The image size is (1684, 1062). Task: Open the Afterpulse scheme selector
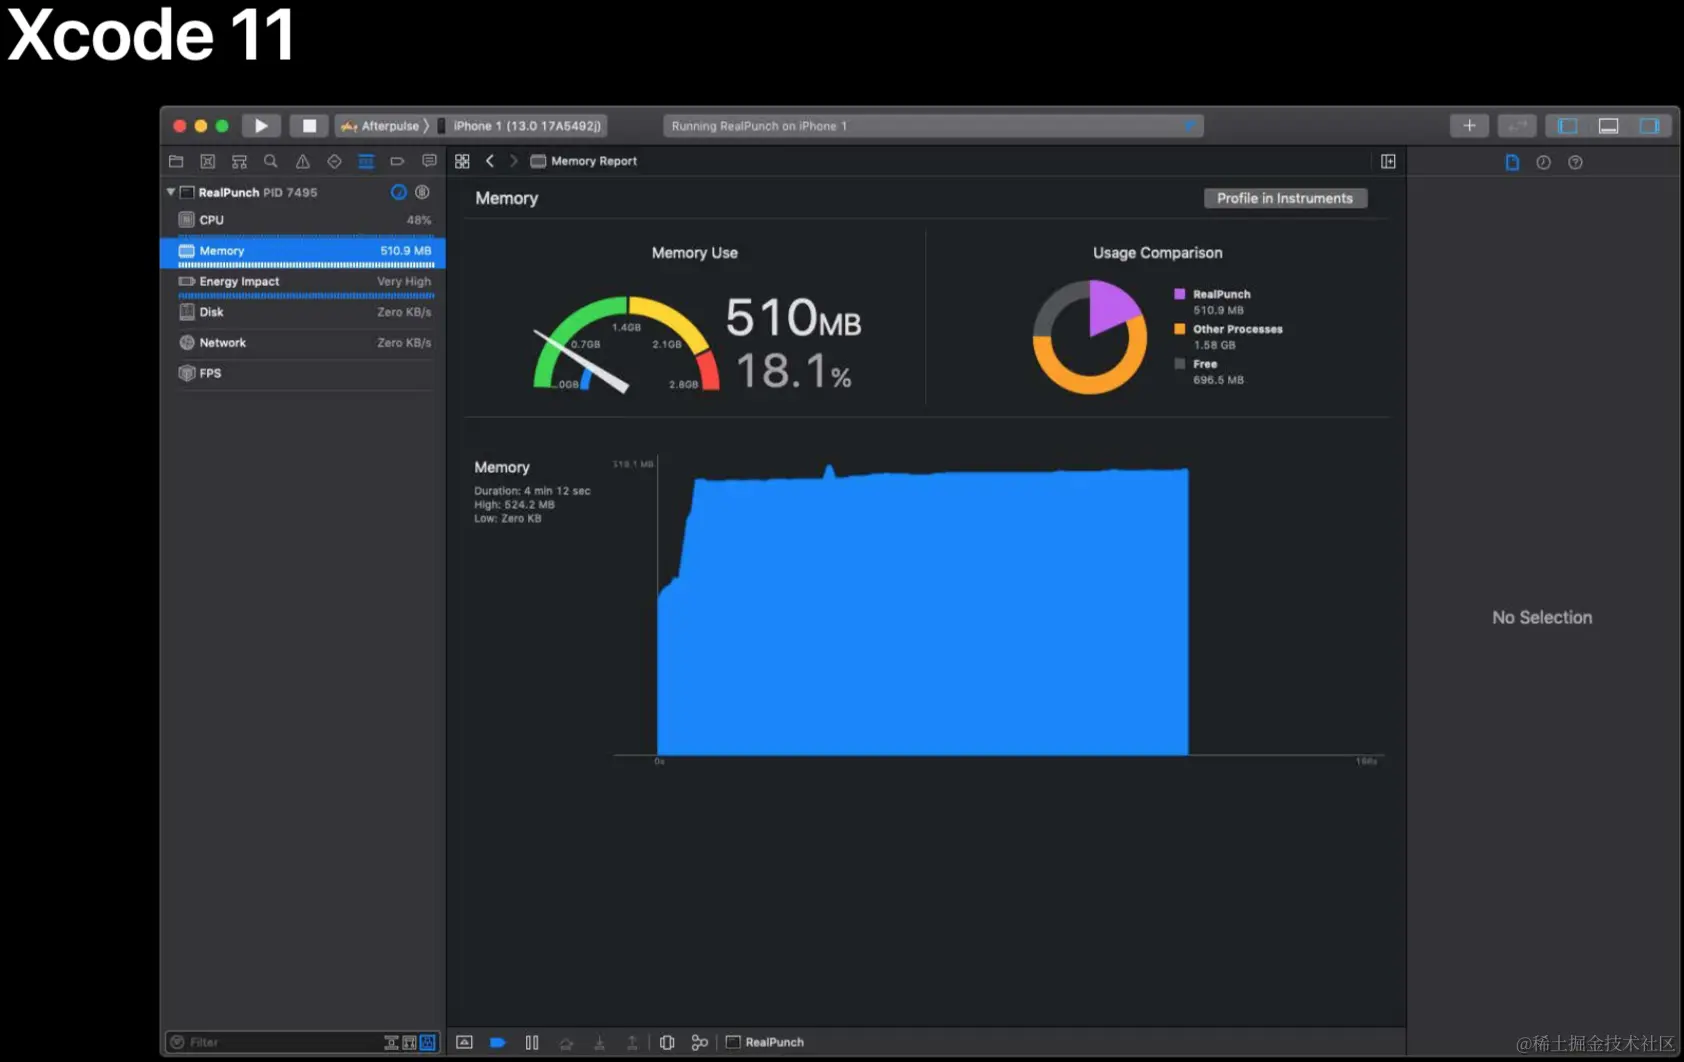pos(382,126)
